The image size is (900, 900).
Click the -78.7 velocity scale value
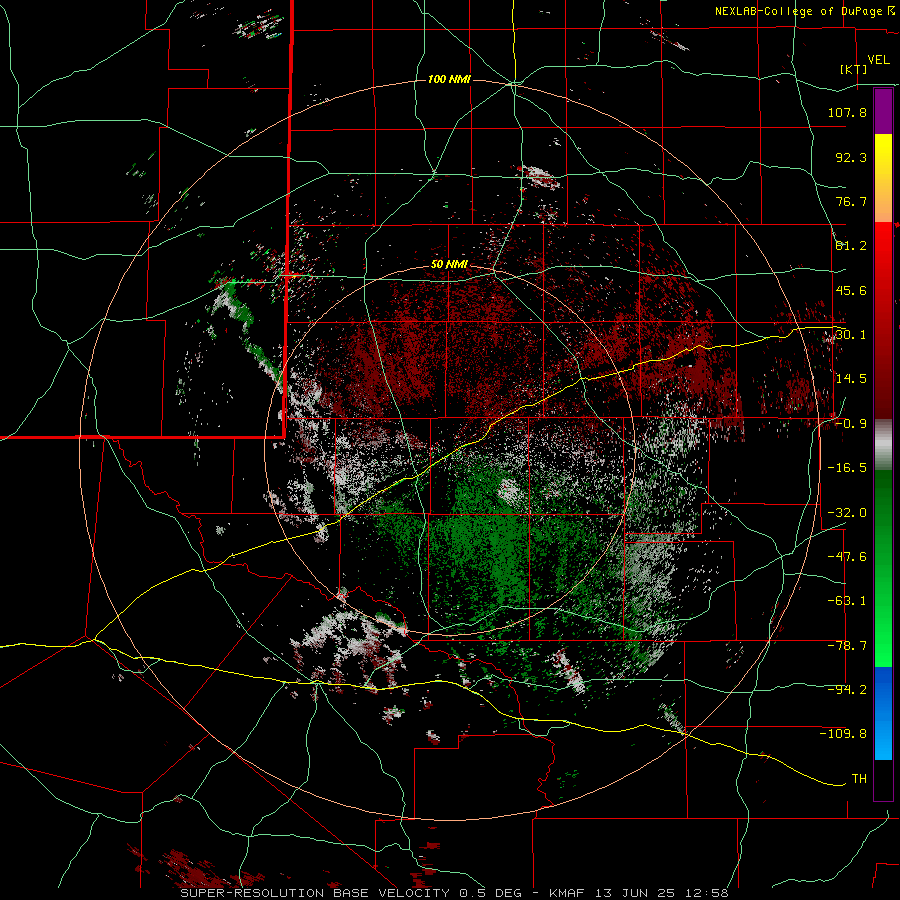(847, 646)
